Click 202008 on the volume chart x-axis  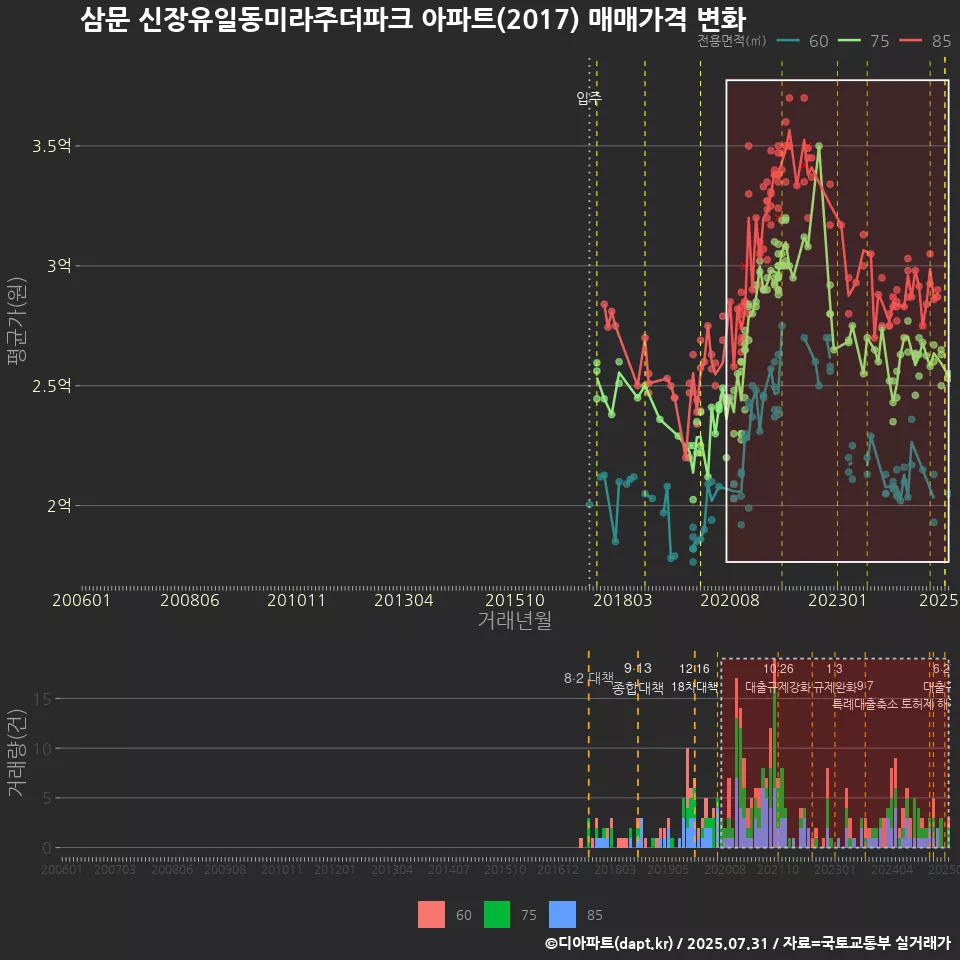725,869
